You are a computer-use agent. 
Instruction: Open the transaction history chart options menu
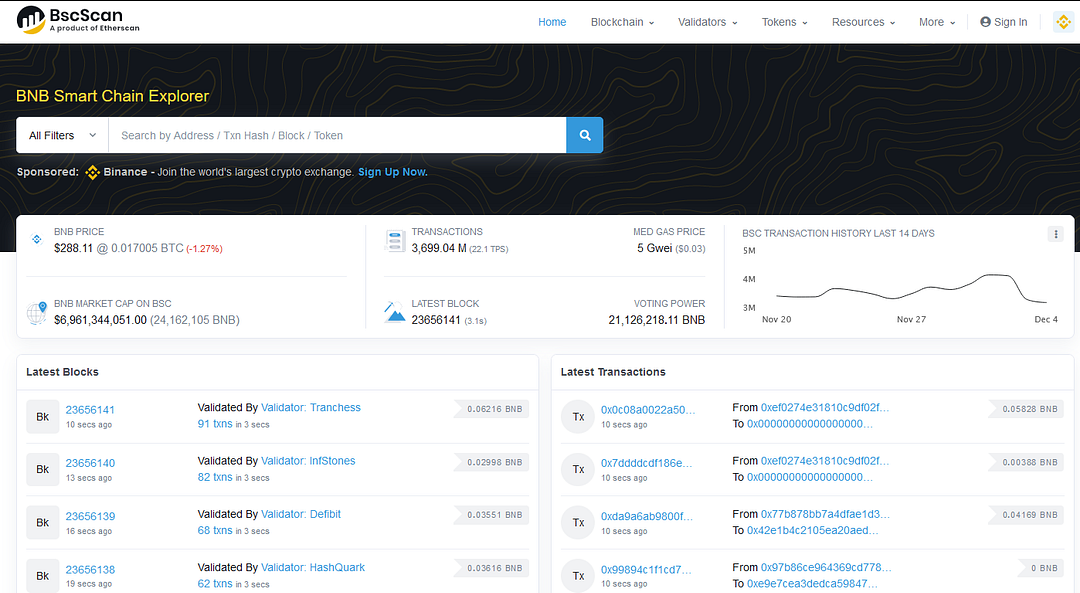tap(1056, 233)
